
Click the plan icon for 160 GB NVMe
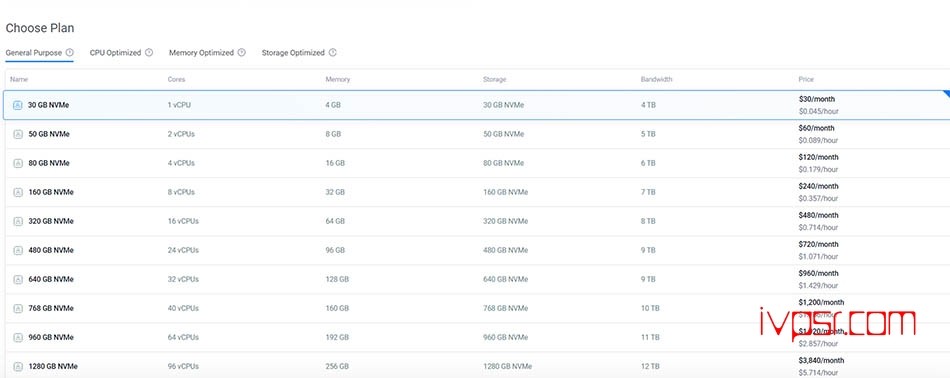[18, 193]
